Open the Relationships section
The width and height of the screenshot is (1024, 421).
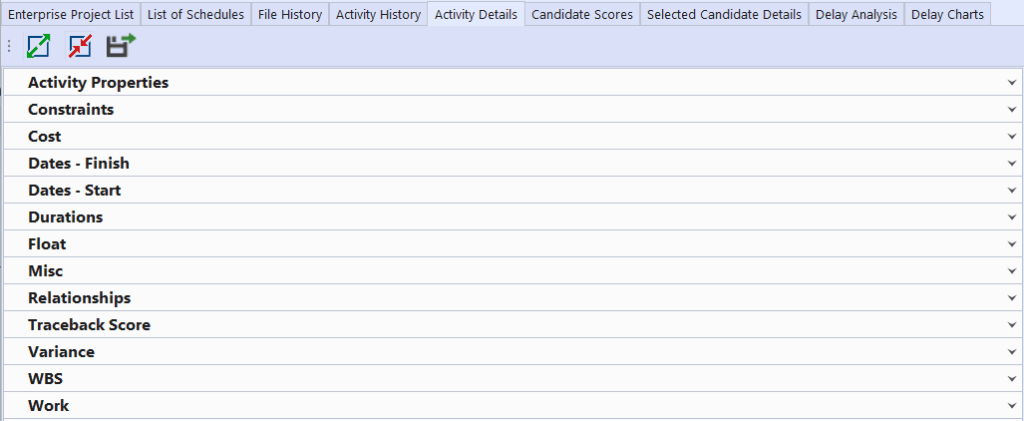(79, 299)
